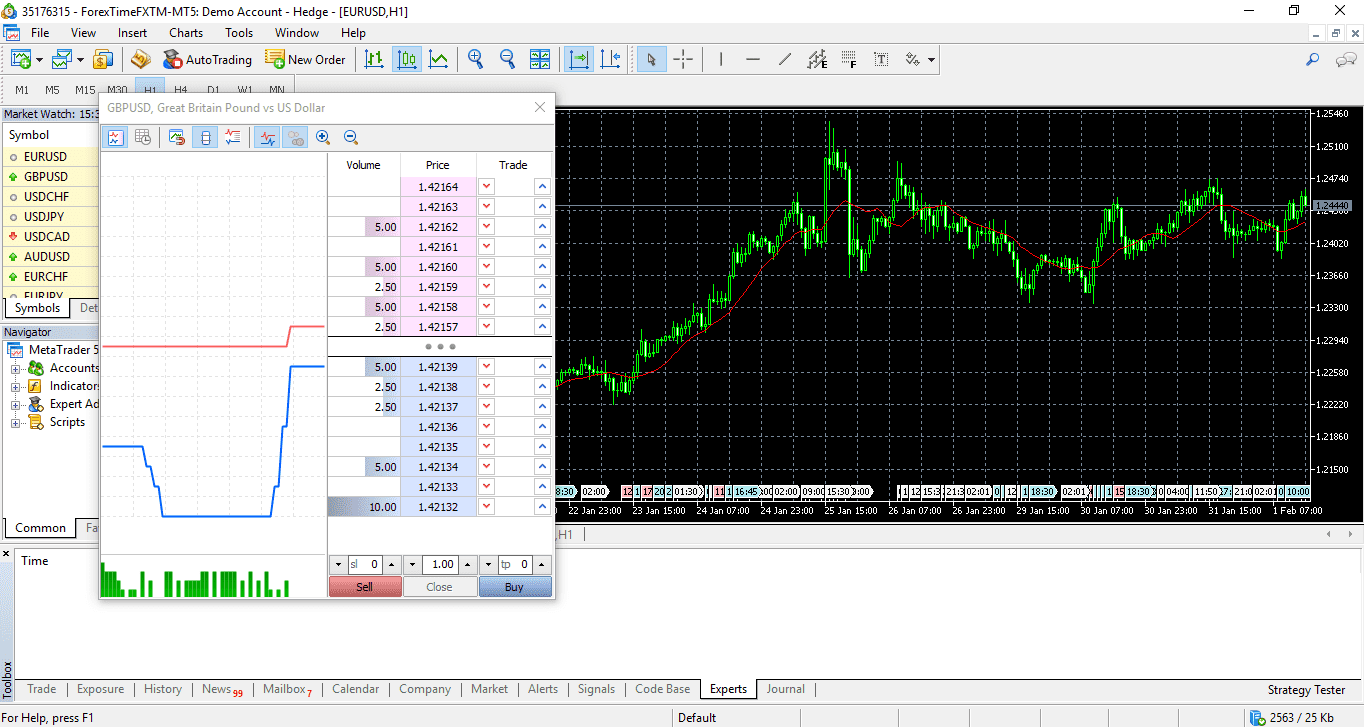Draw a trendline with the trendline tool
The image size is (1364, 727).
tap(785, 60)
